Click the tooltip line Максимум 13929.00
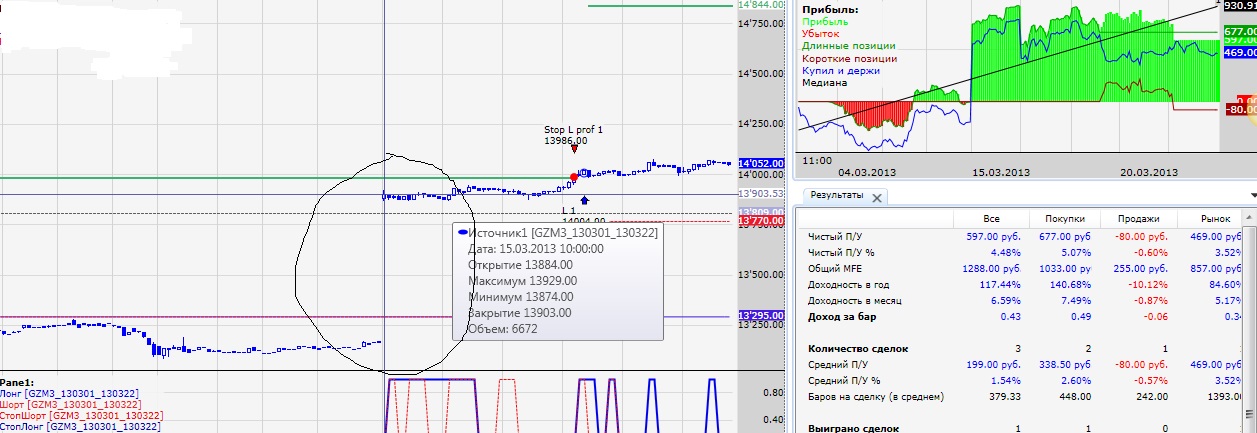Viewport: 1257px width, 433px height. 522,280
